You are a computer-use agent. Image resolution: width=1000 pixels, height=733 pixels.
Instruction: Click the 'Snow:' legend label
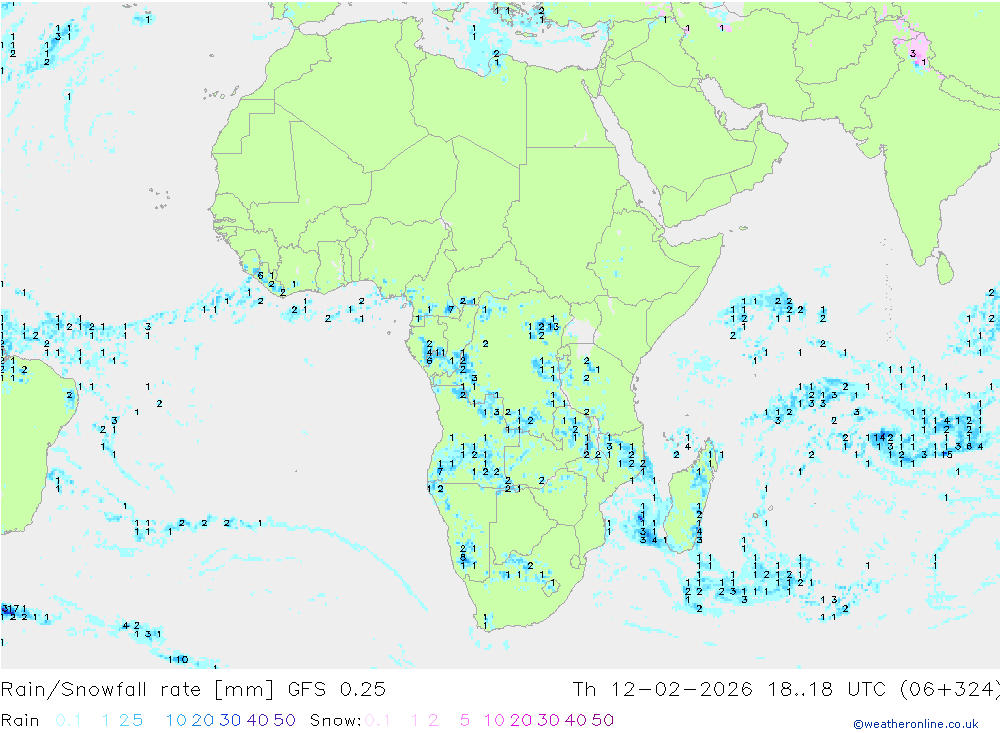[335, 720]
